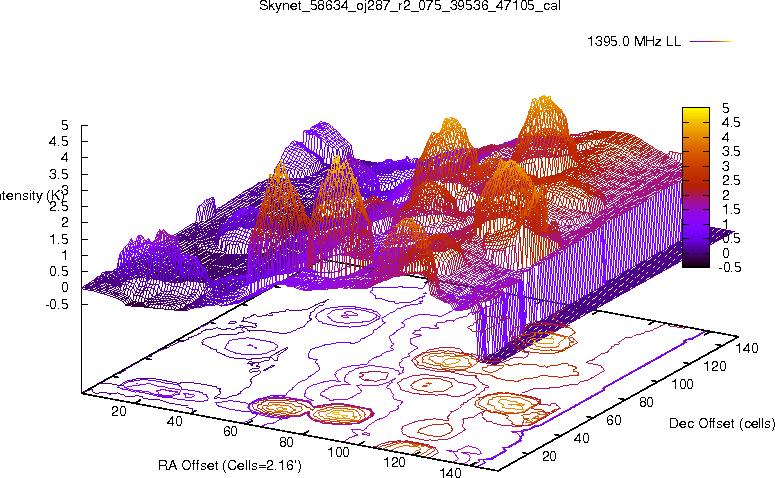Click the 2 tick on the intensity axis

pyautogui.click(x=65, y=222)
